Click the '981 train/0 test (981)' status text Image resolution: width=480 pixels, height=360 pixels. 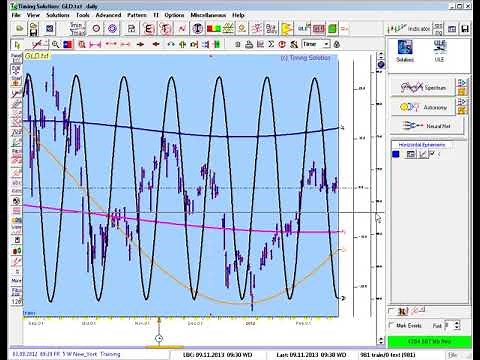coord(389,355)
